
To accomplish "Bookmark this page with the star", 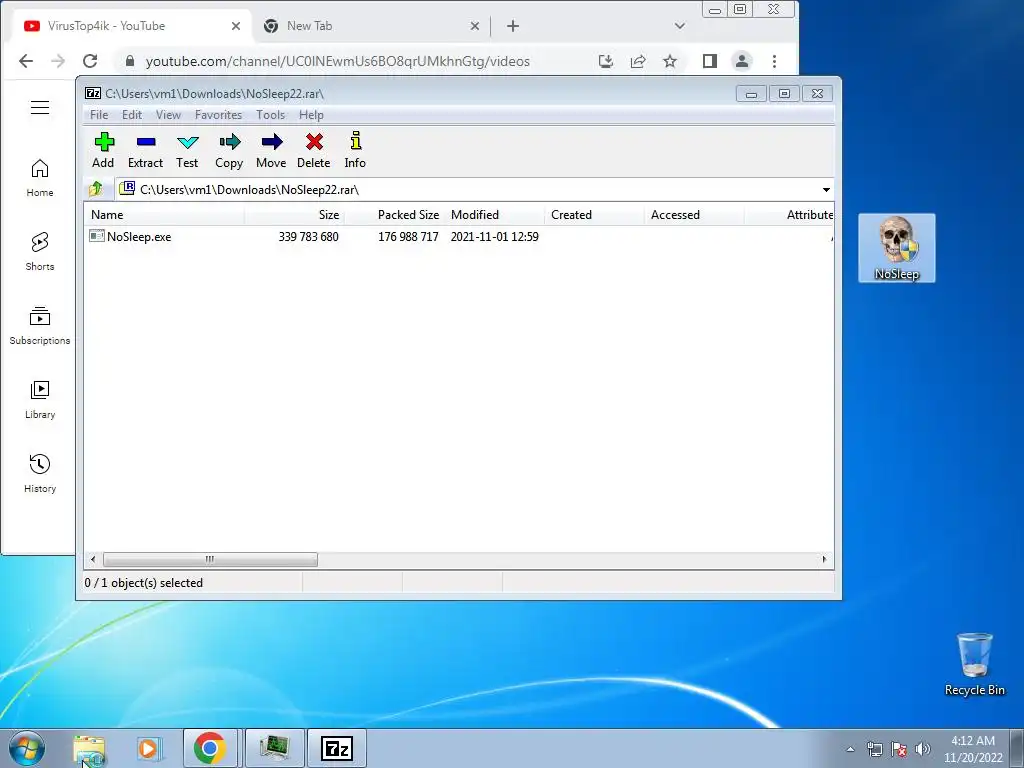I will point(670,61).
